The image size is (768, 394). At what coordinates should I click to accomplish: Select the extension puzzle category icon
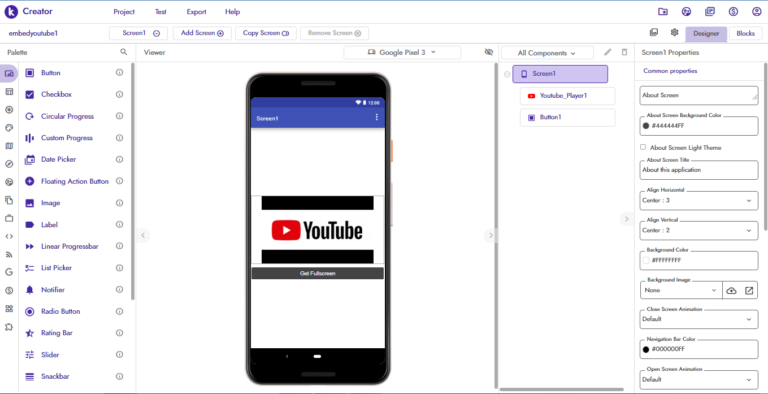9,327
